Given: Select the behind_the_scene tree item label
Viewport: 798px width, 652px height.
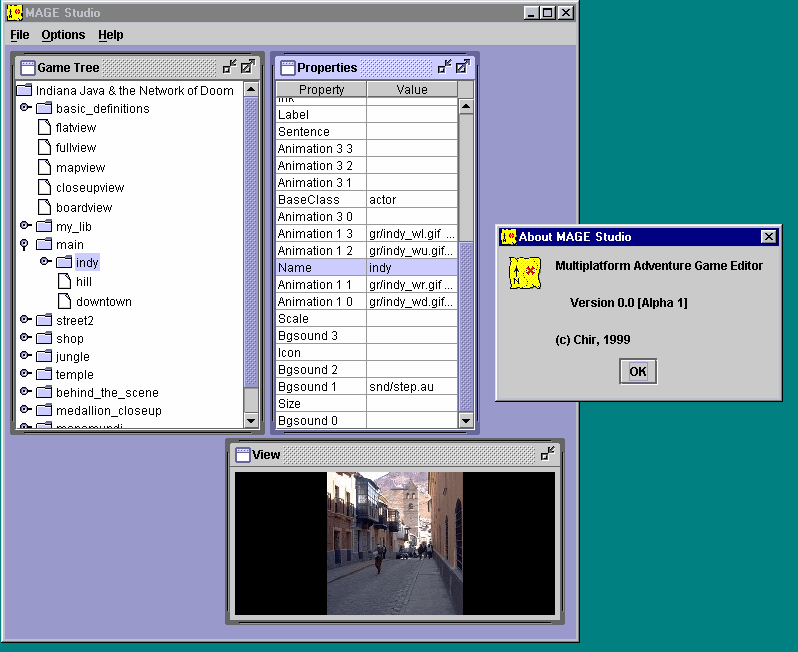Looking at the screenshot, I should (107, 392).
